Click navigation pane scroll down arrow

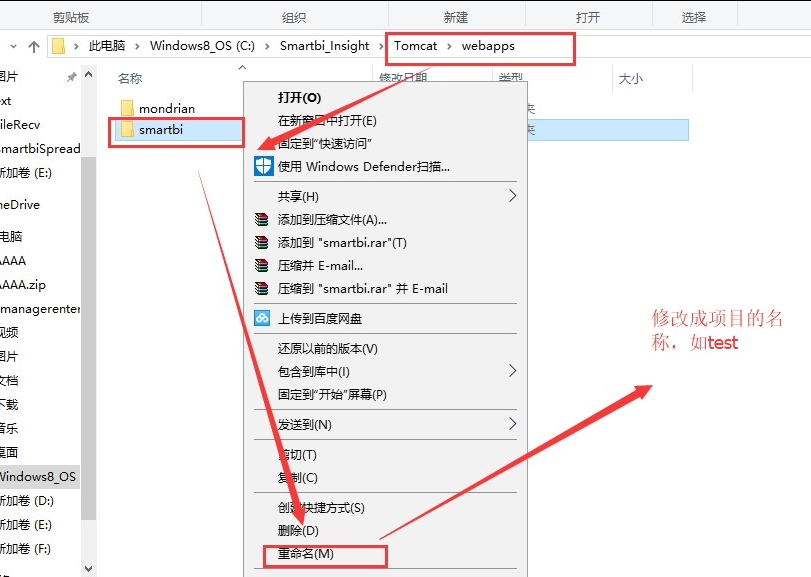88,569
